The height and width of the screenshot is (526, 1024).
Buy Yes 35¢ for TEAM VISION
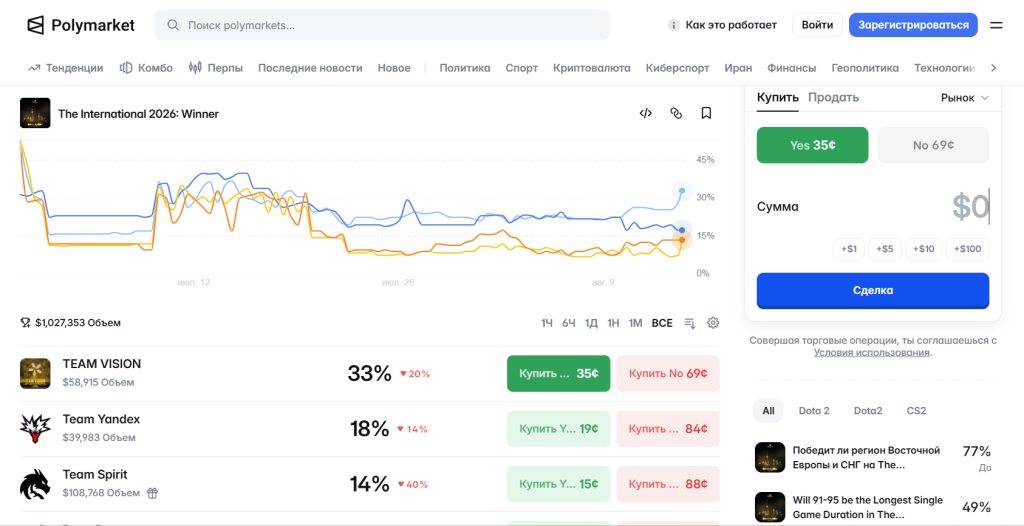pos(559,374)
